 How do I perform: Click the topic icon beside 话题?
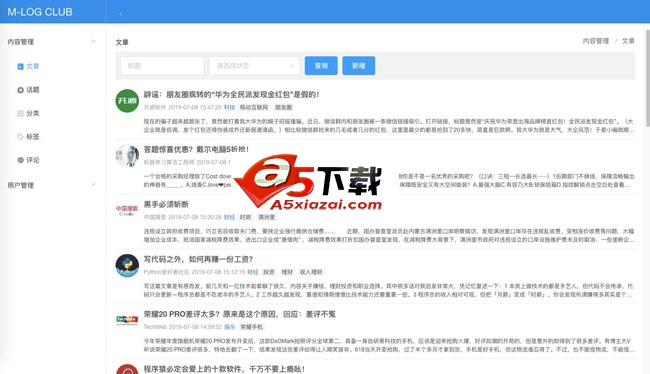point(20,90)
